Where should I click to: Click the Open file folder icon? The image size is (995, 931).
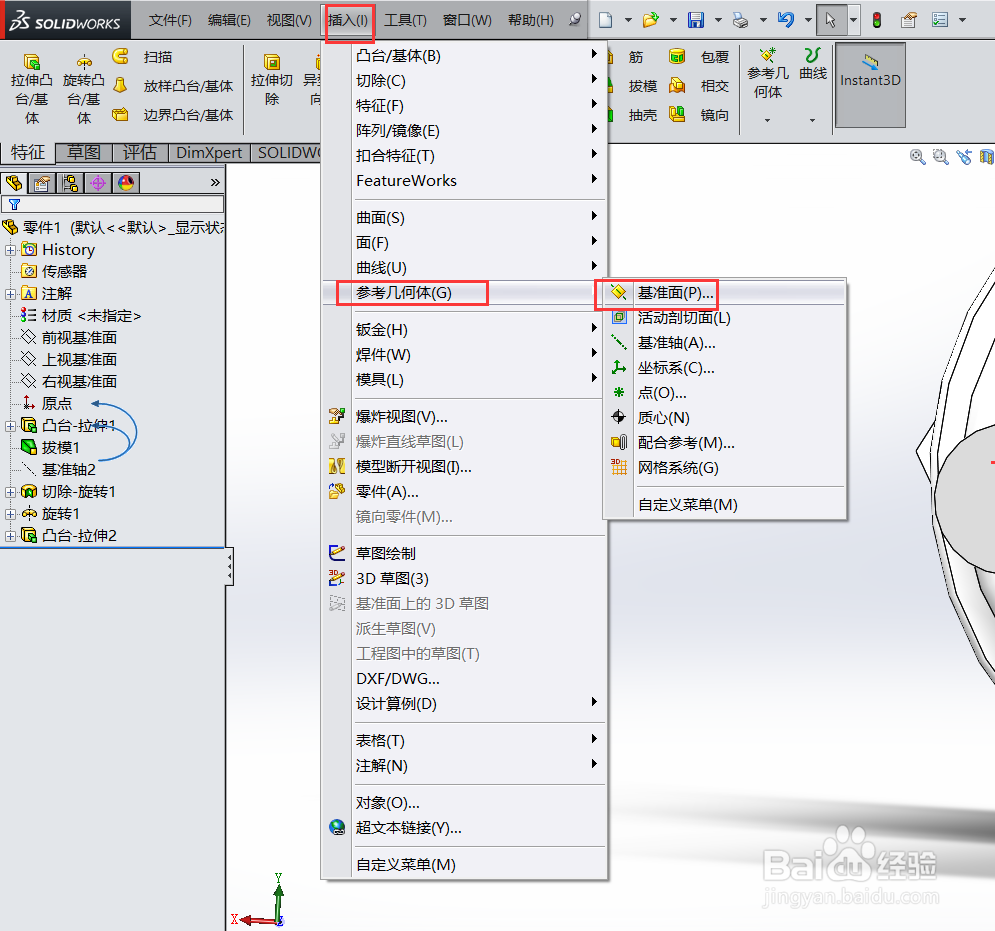[x=650, y=20]
